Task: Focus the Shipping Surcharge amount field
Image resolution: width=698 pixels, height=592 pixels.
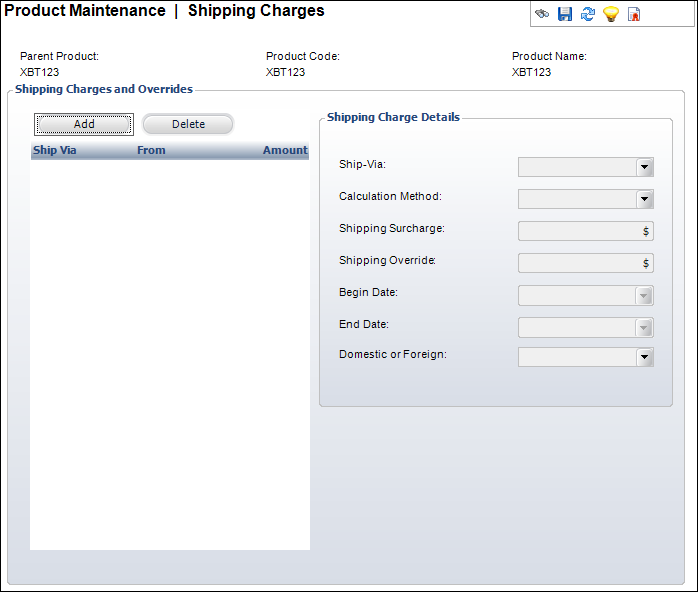Action: 585,231
